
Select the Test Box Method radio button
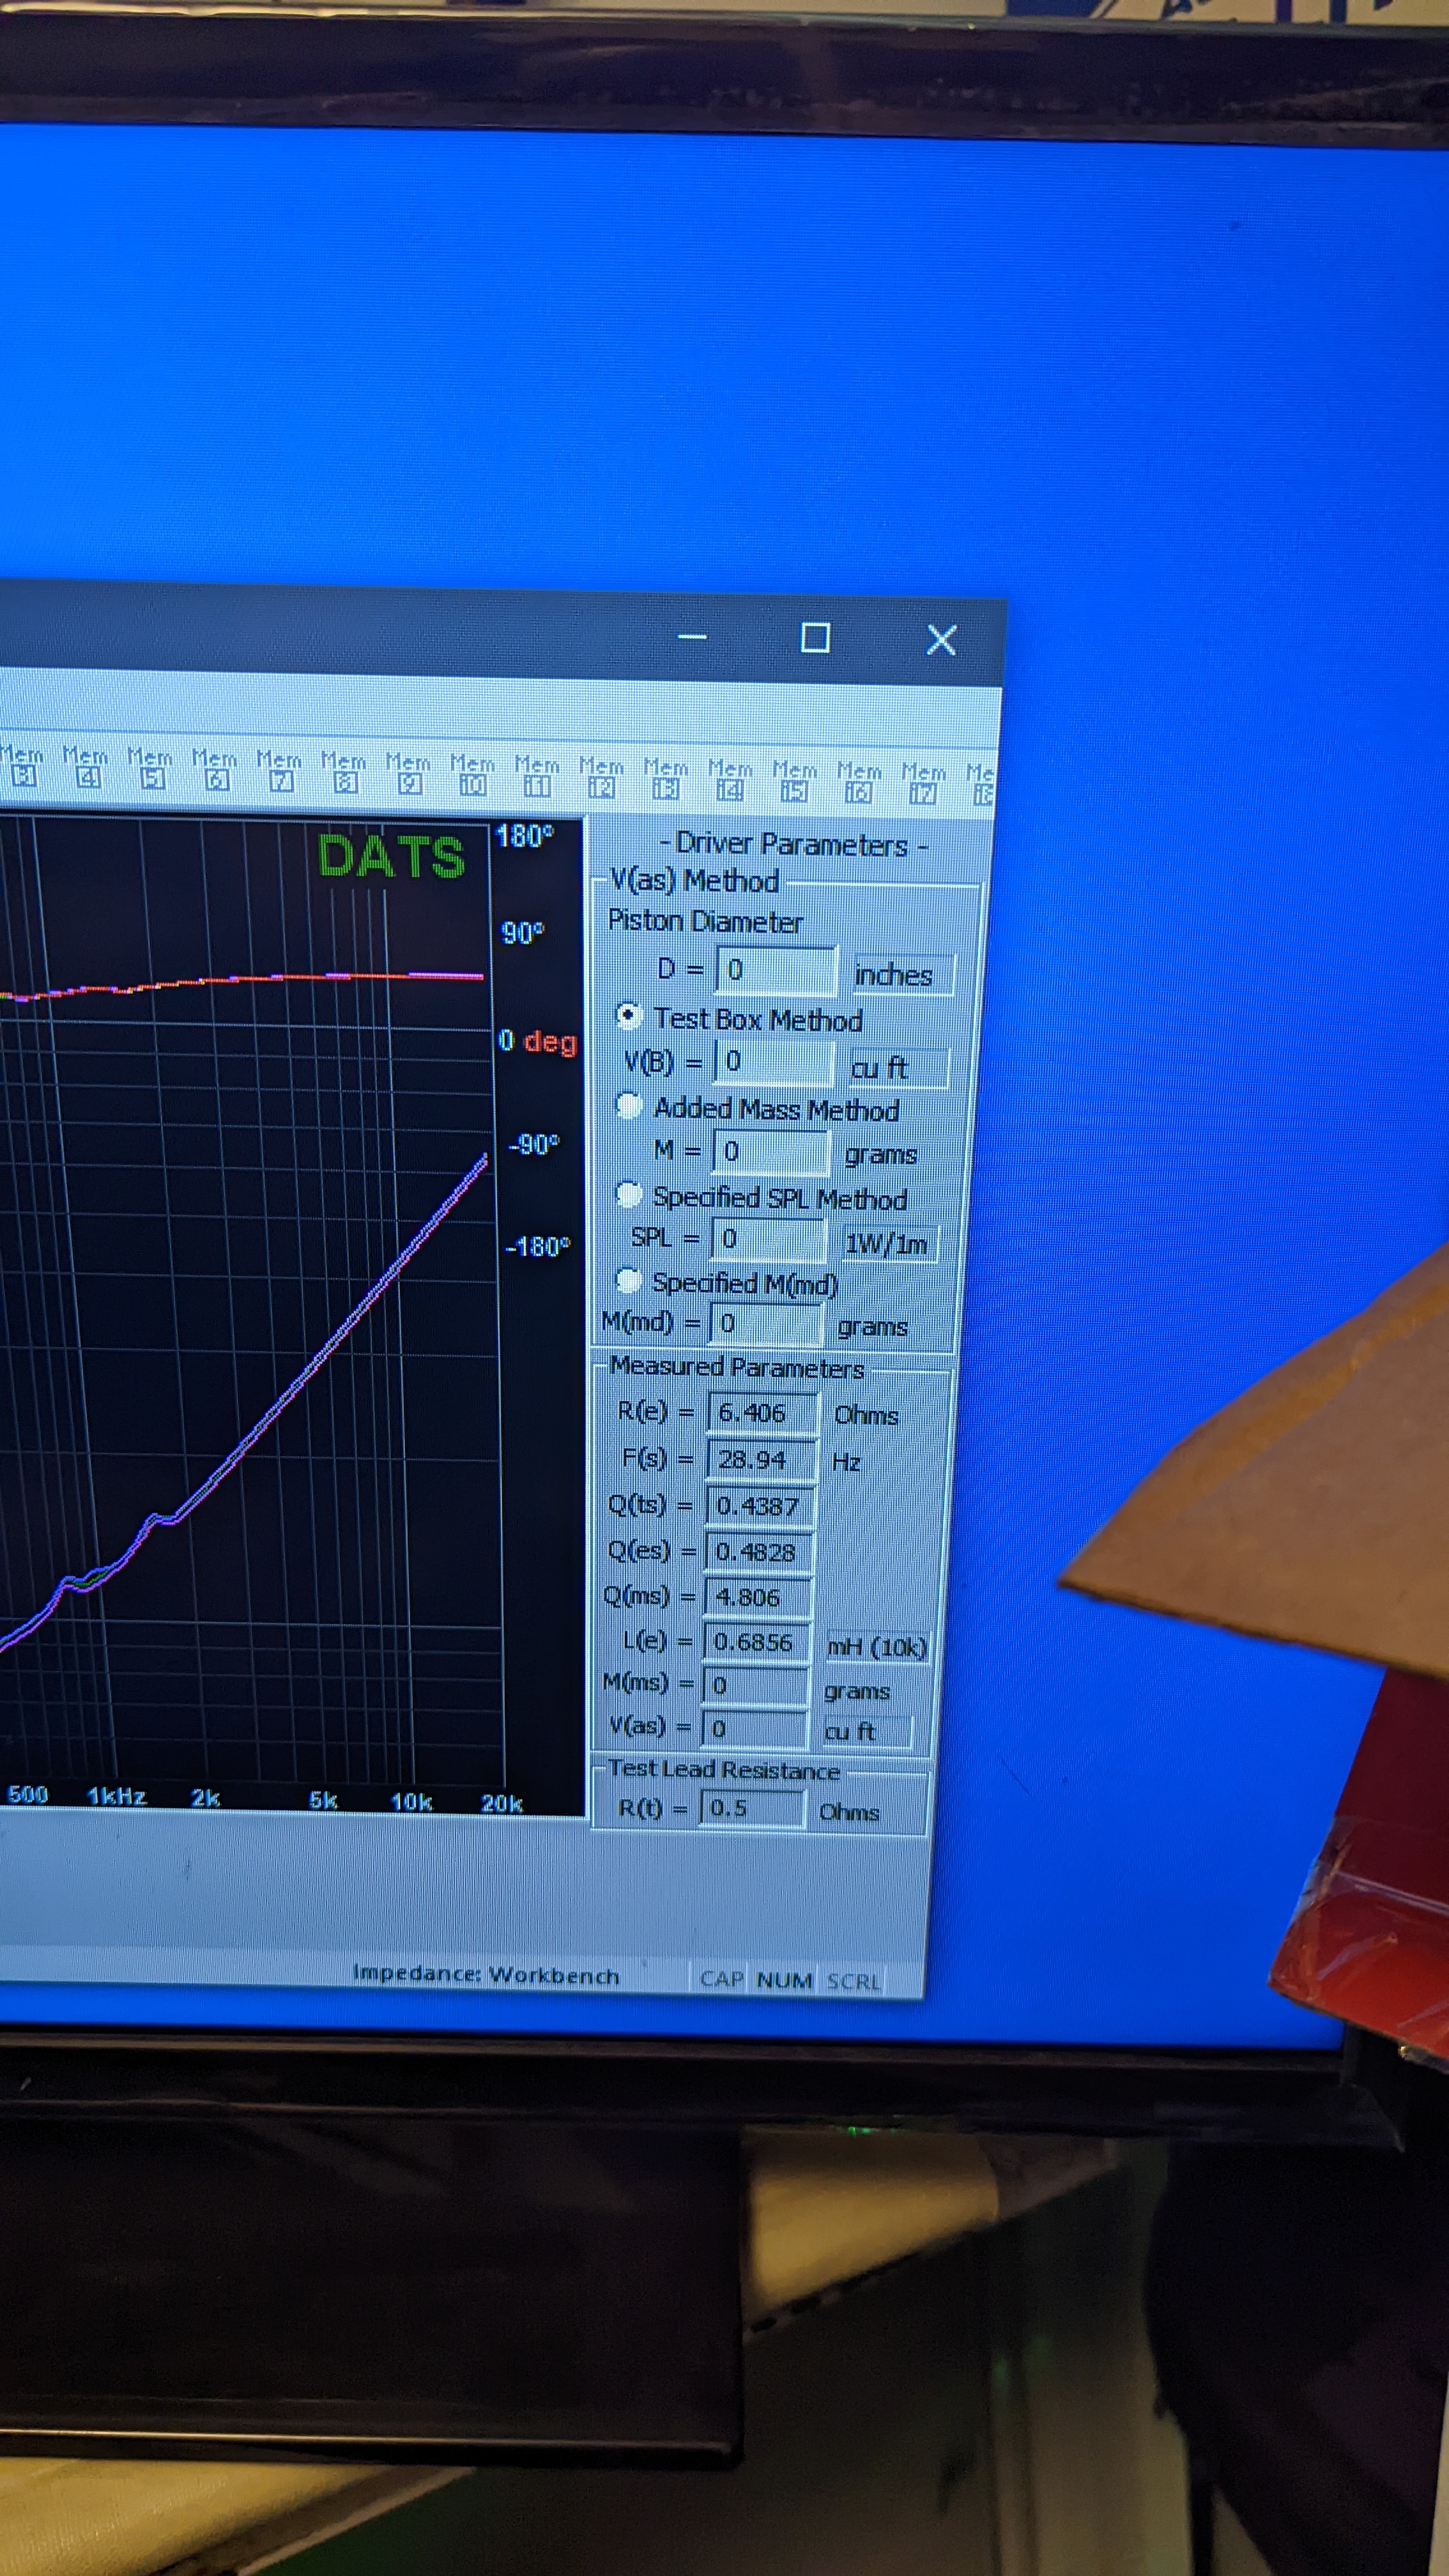click(628, 1015)
